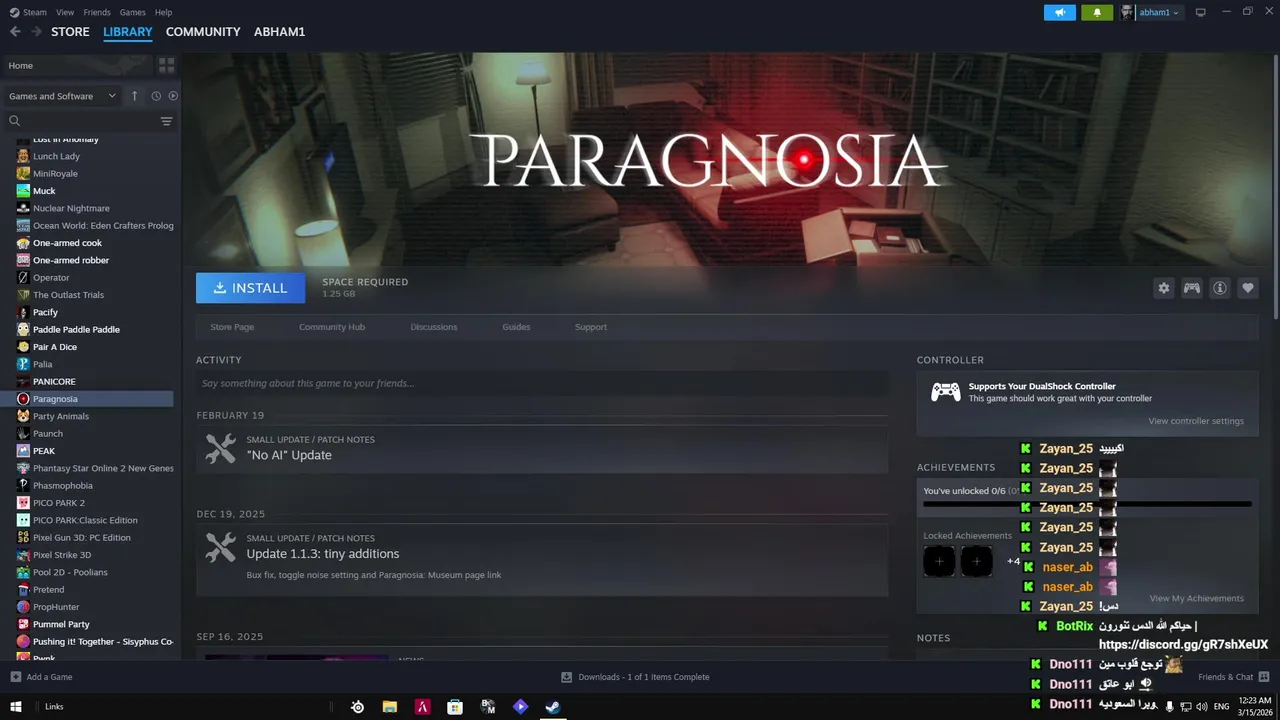1280x720 pixels.
Task: Open Manage gear icon for Paragnosia
Action: point(1164,288)
